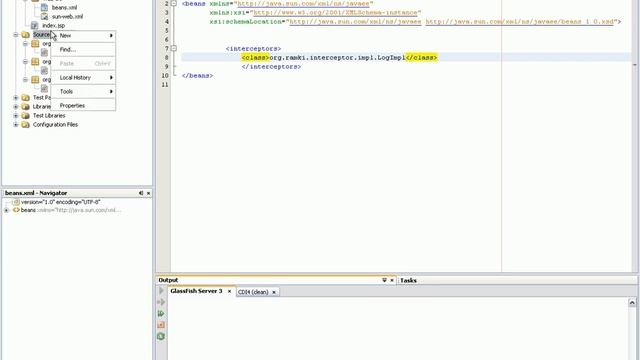Collapse the beans tag code fold

174,3
